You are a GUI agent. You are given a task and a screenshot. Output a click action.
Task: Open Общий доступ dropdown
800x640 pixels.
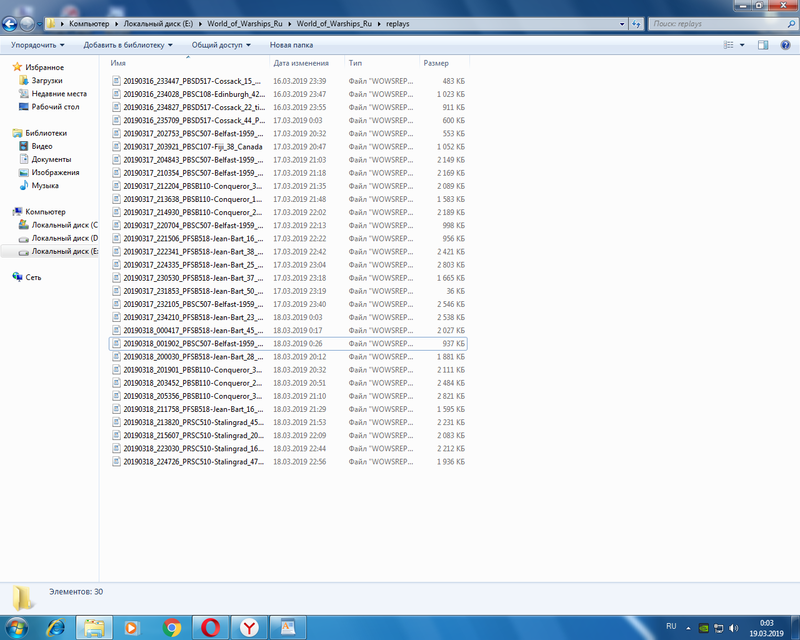[x=221, y=45]
